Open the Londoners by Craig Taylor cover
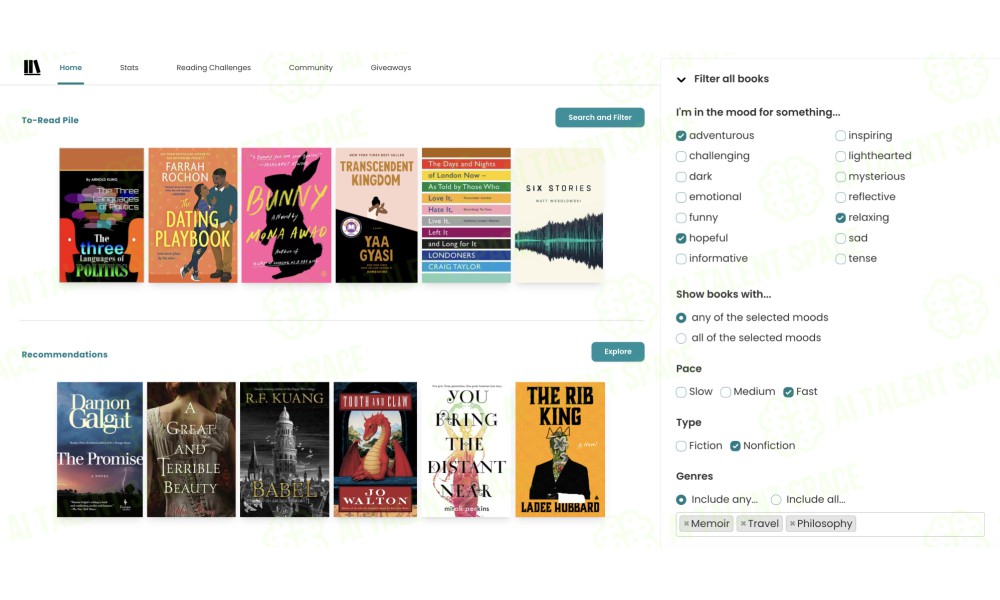This screenshot has height=600, width=1000. (x=466, y=216)
